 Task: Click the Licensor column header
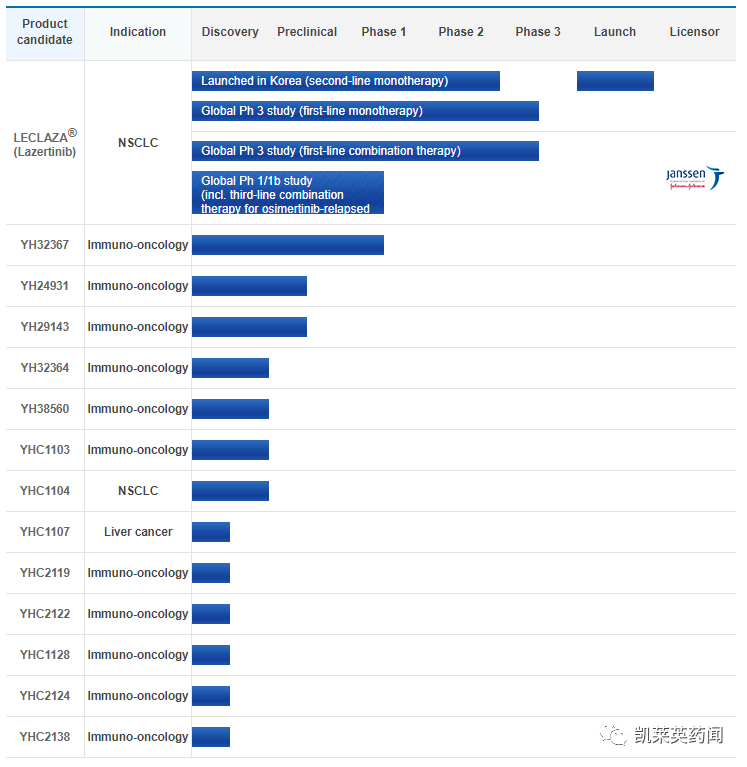(x=694, y=32)
